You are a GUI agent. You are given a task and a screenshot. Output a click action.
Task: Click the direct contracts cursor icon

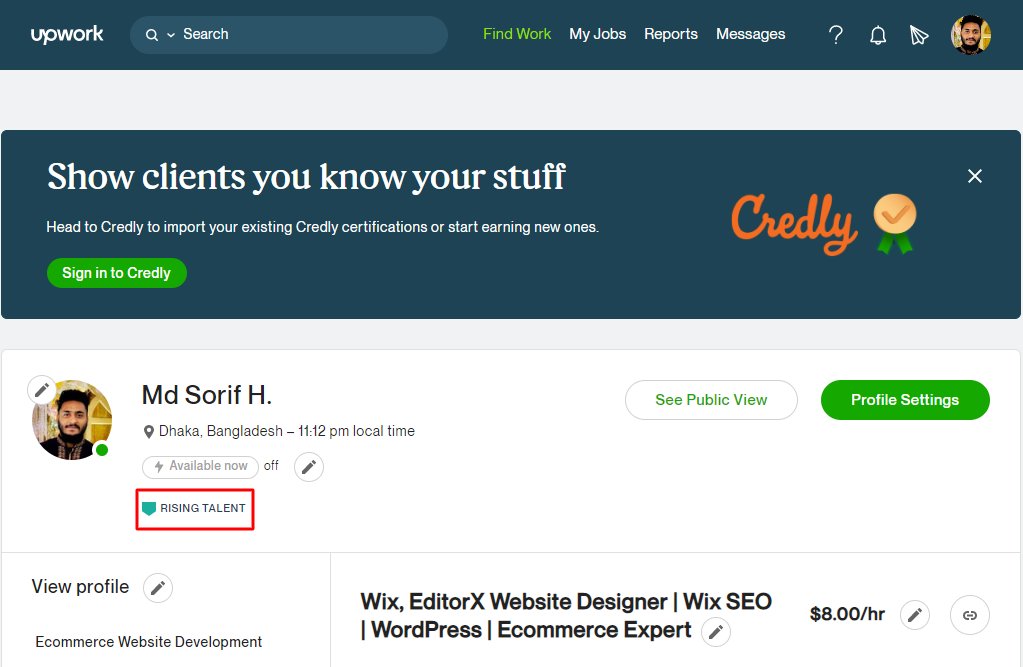tap(919, 35)
